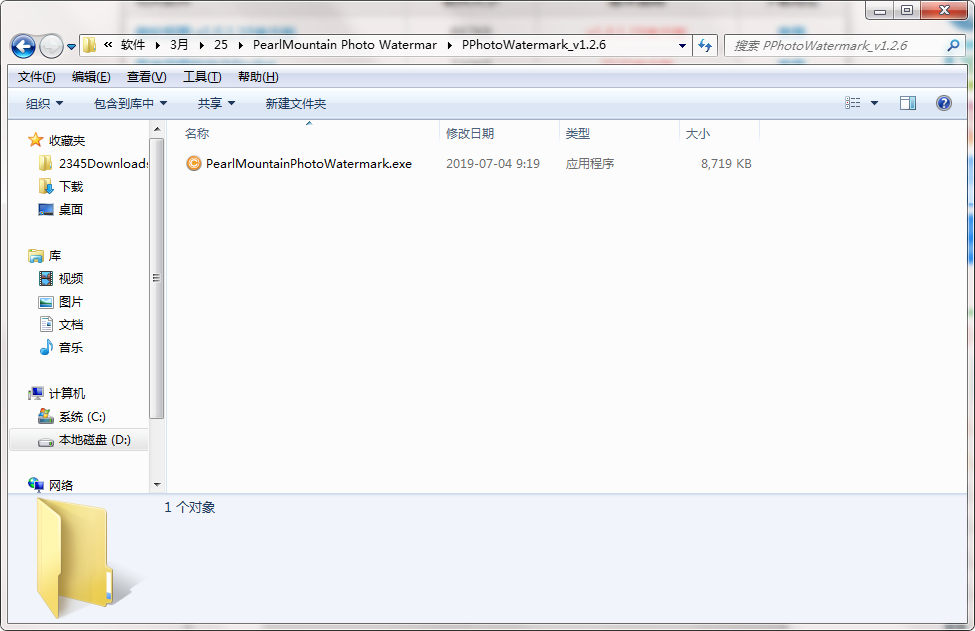Viewport: 975px width, 631px height.
Task: Open the 帮助(H) menu
Action: 258,76
